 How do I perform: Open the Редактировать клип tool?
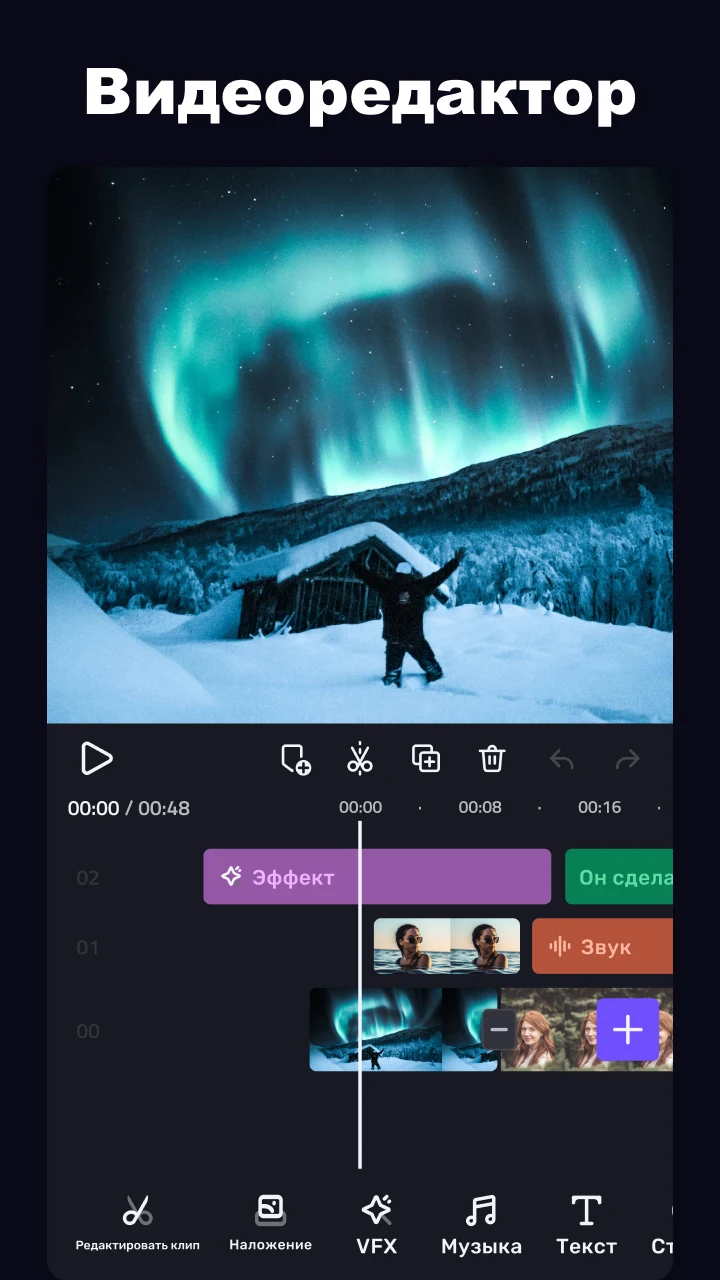(138, 1224)
